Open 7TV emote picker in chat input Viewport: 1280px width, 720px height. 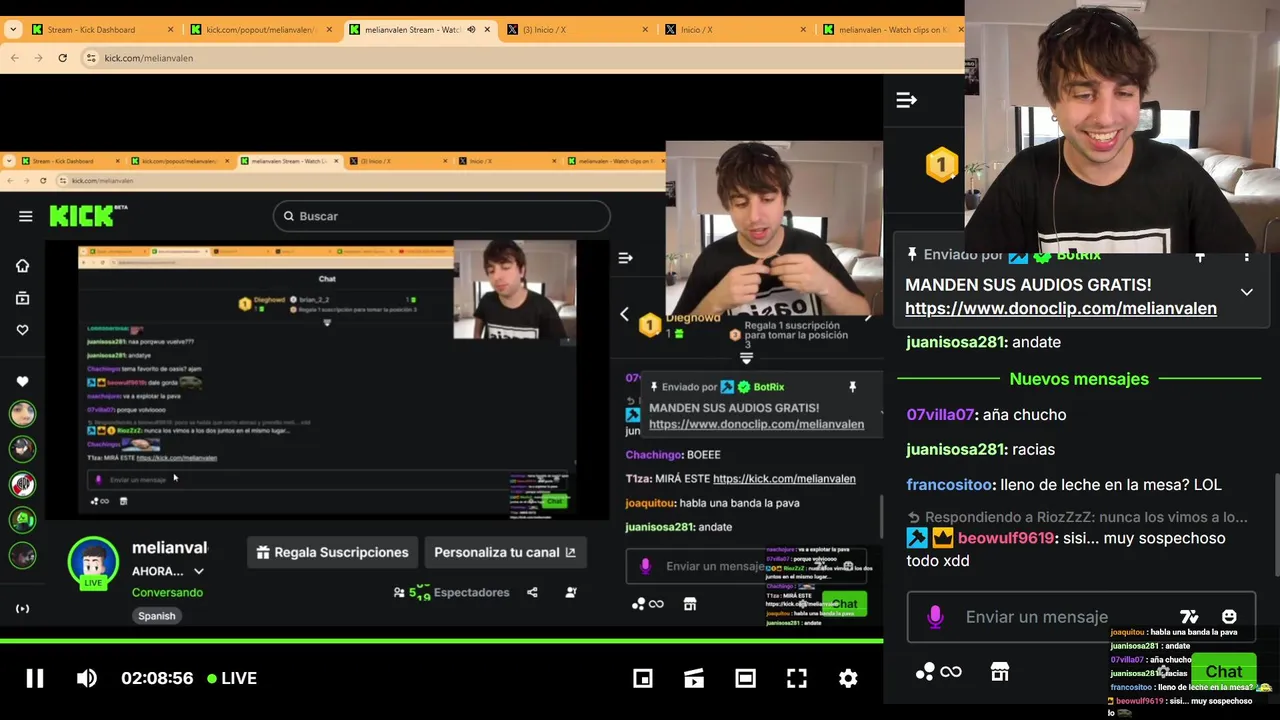click(1189, 617)
